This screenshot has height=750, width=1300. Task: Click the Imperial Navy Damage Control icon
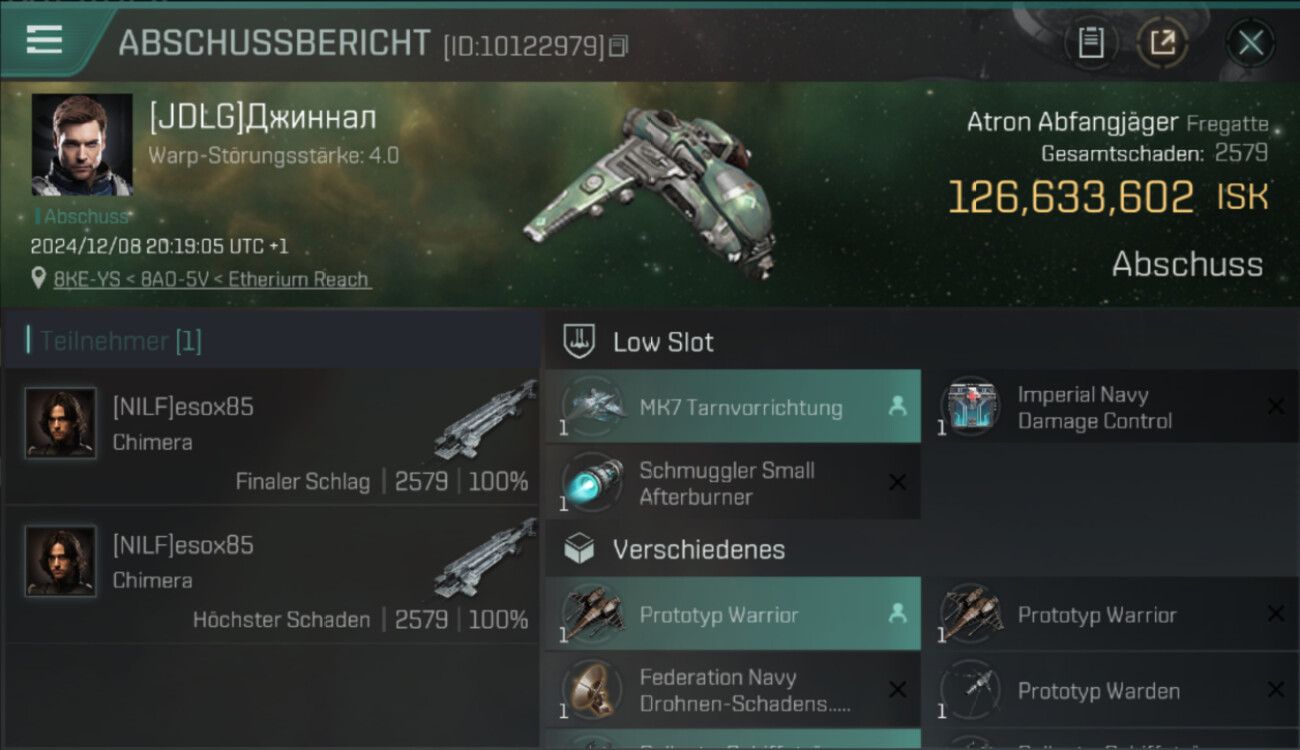tap(970, 407)
